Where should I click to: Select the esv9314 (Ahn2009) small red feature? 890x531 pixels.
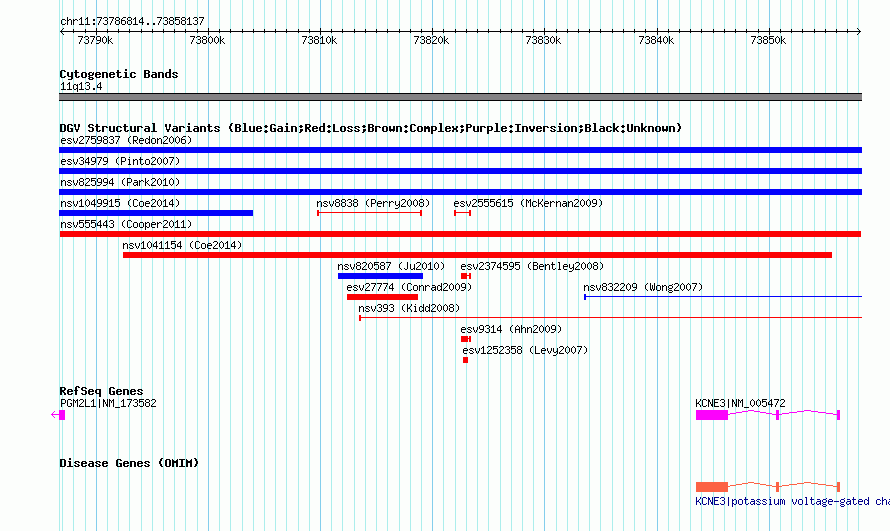click(x=466, y=339)
